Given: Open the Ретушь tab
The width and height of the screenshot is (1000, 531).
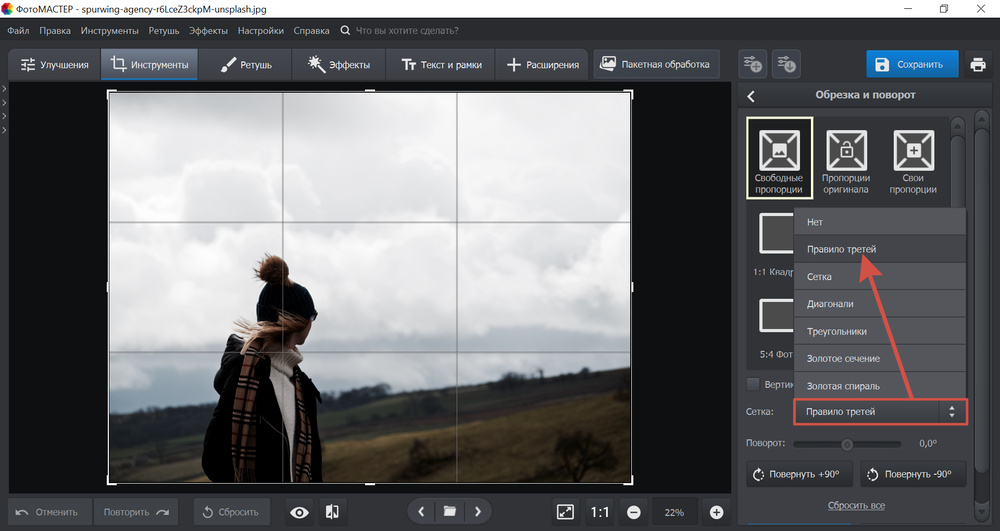Looking at the screenshot, I should pyautogui.click(x=245, y=65).
